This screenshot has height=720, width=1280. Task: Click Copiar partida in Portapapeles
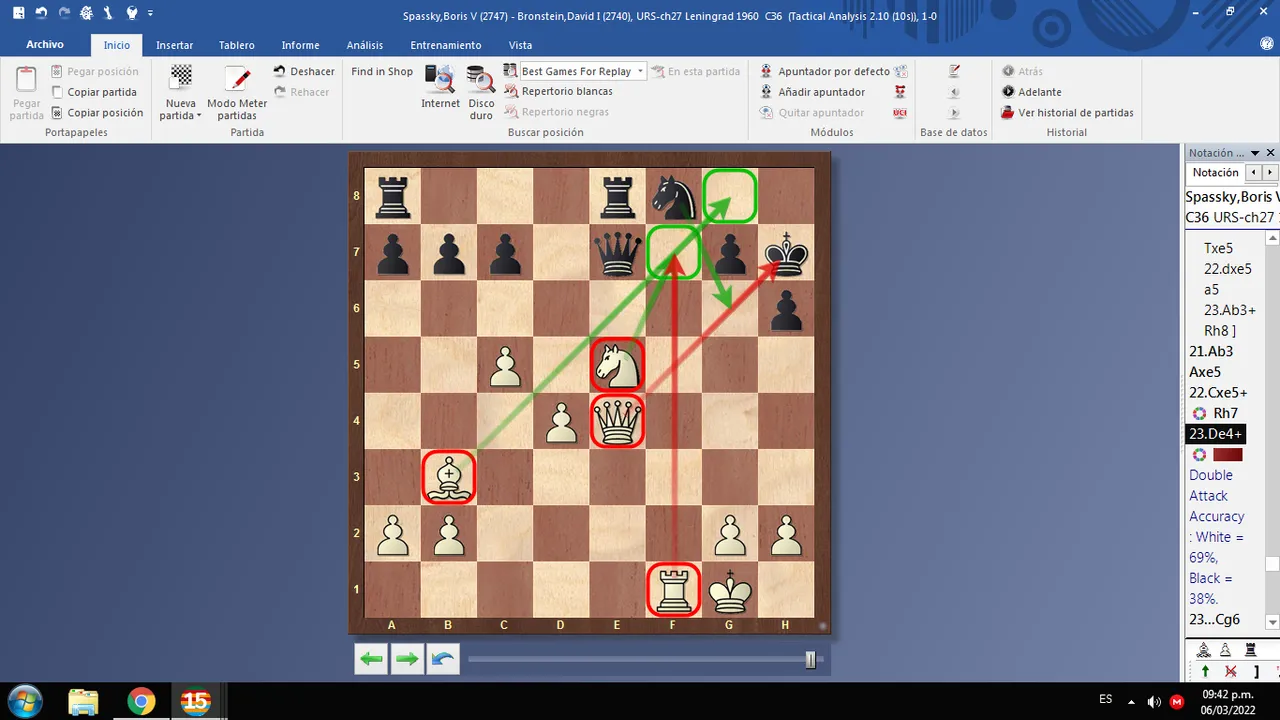click(94, 92)
